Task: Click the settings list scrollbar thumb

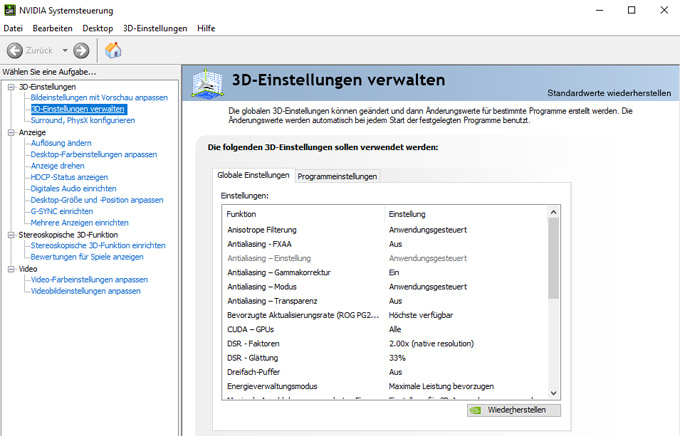Action: click(x=553, y=258)
